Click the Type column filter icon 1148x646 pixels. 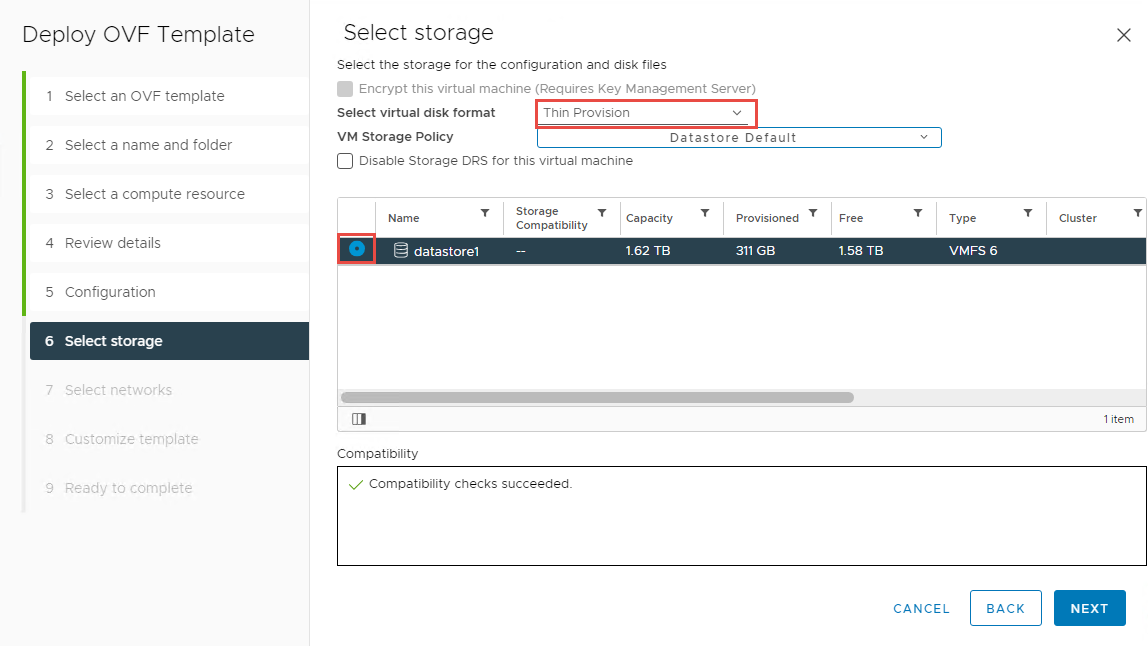coord(1027,213)
